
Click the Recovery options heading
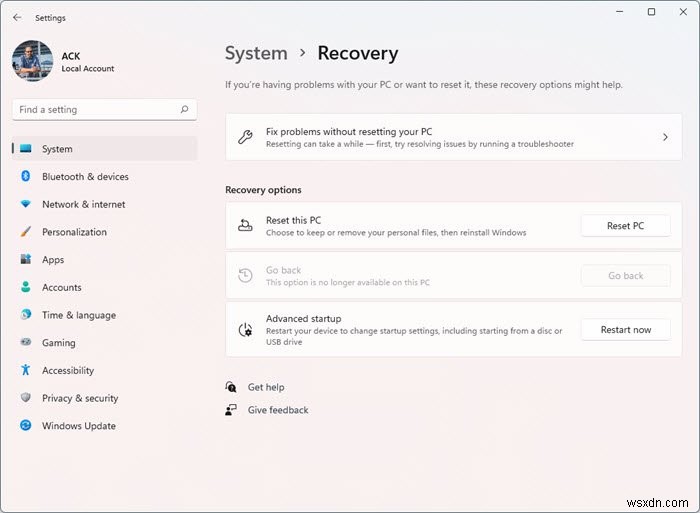(263, 190)
